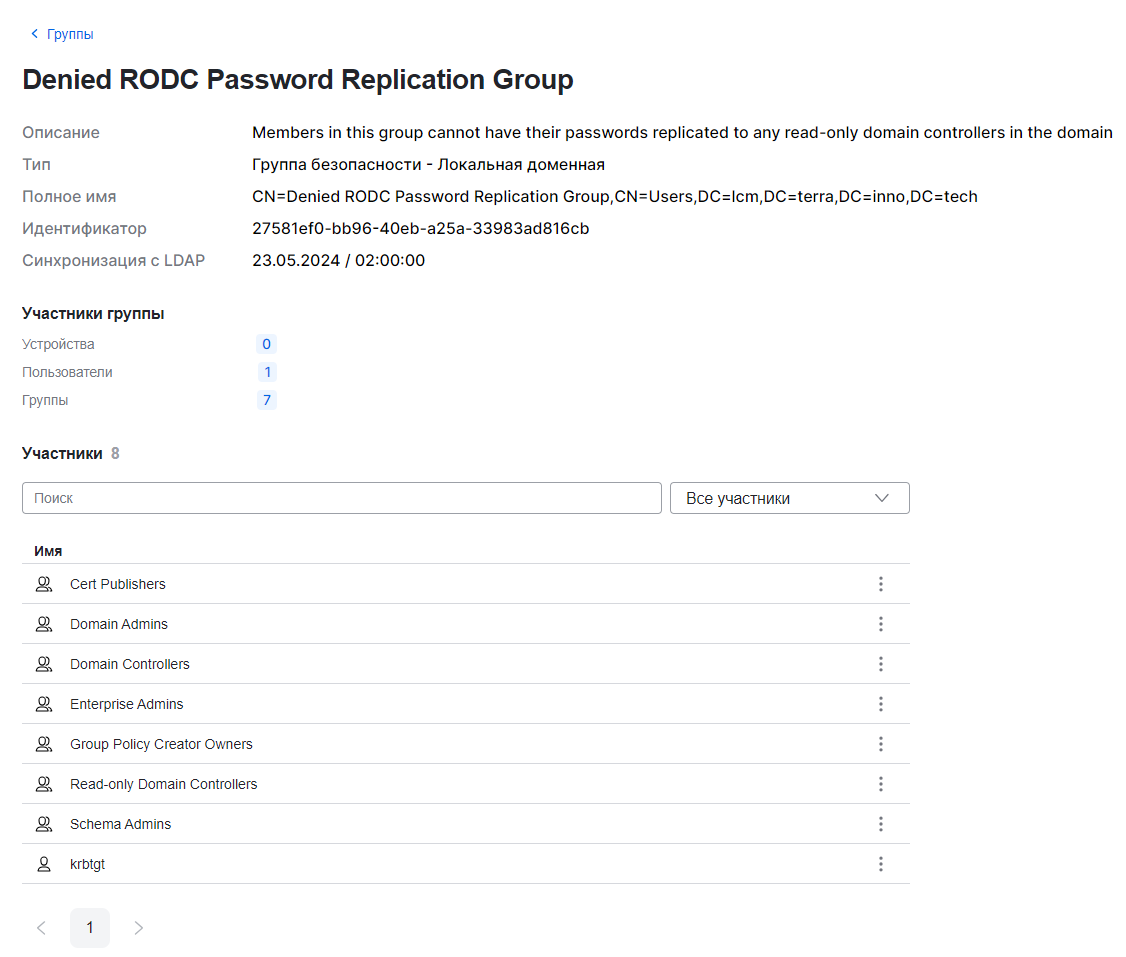
Task: Open actions menu for Domain Admins row
Action: point(880,624)
